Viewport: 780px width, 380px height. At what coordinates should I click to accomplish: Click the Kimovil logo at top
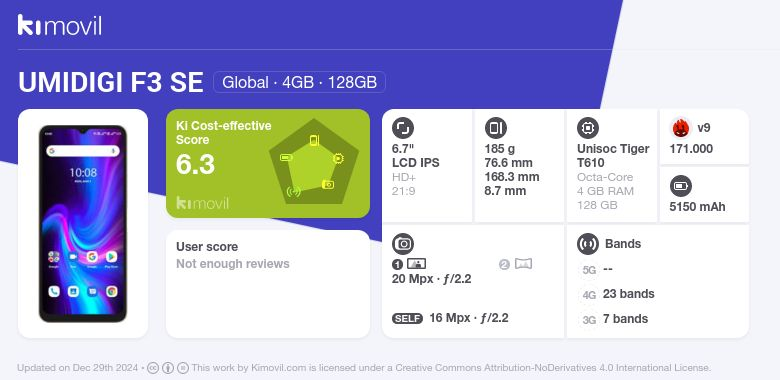[60, 25]
